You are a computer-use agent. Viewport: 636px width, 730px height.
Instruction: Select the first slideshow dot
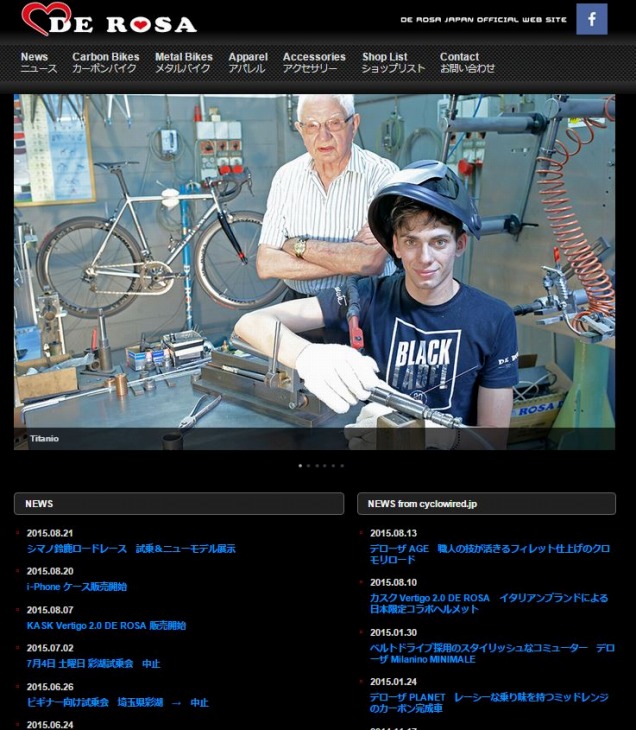coord(300,466)
